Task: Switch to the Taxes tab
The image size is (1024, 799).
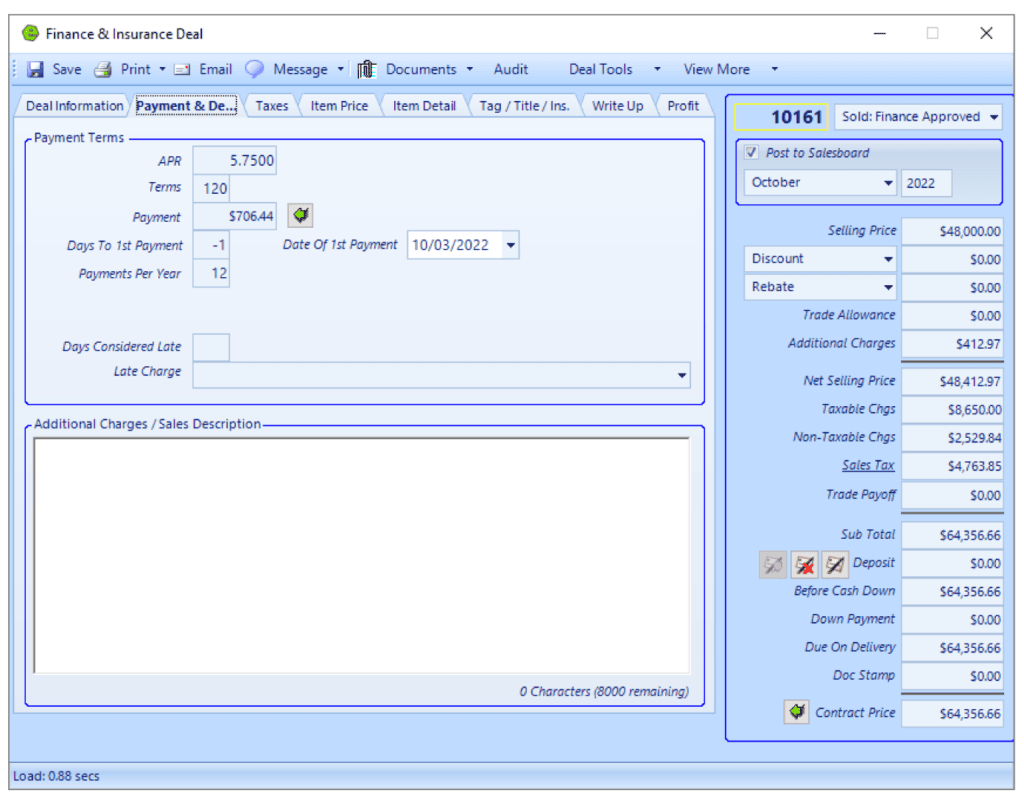Action: (x=271, y=104)
